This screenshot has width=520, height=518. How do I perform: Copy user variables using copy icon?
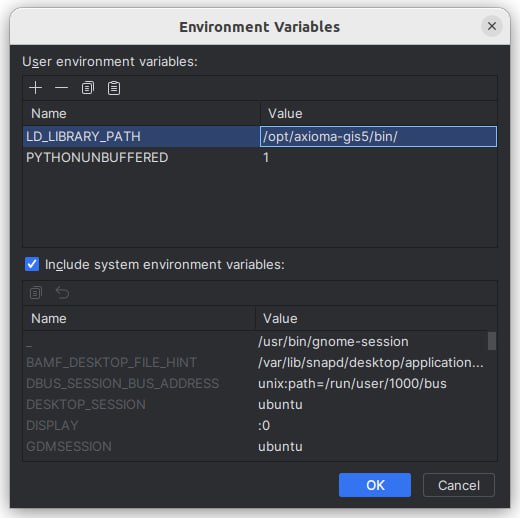tap(88, 88)
